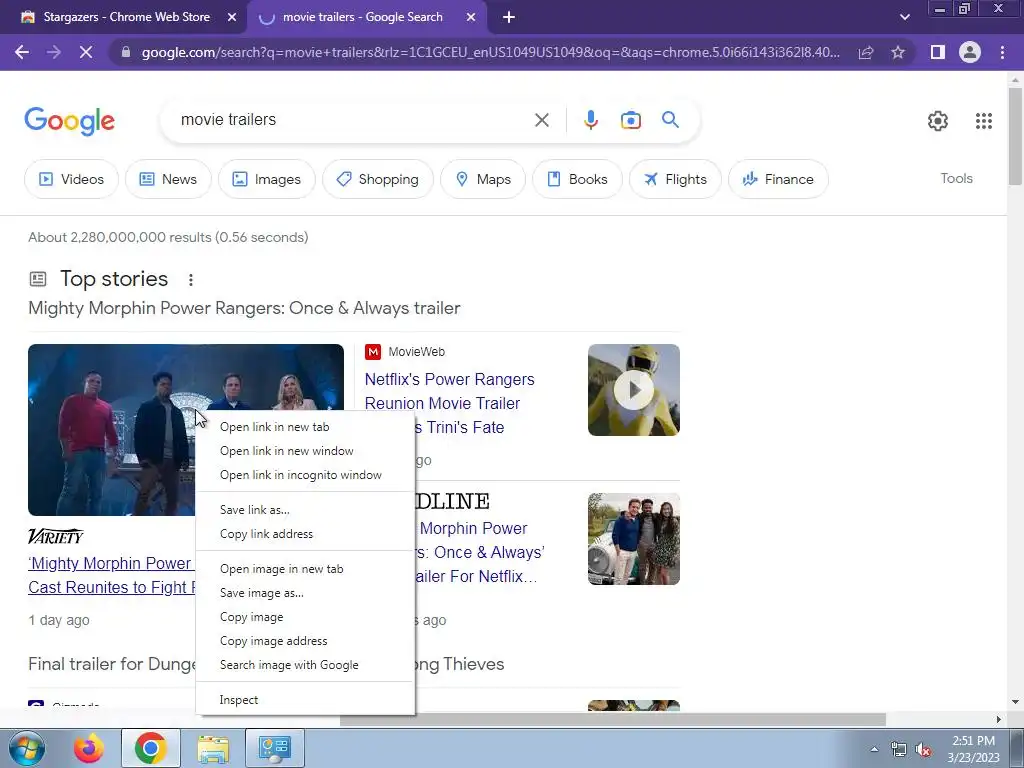Viewport: 1024px width, 768px height.
Task: Select Inspect from context menu
Action: 305,700
